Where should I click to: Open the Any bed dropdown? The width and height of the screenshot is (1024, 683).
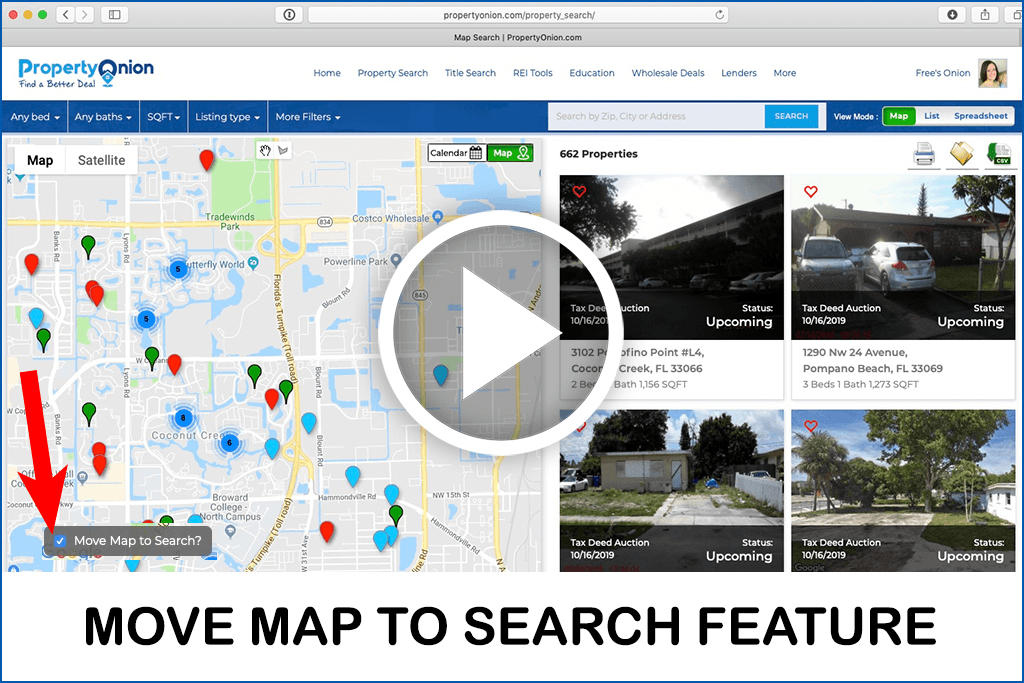click(x=34, y=116)
